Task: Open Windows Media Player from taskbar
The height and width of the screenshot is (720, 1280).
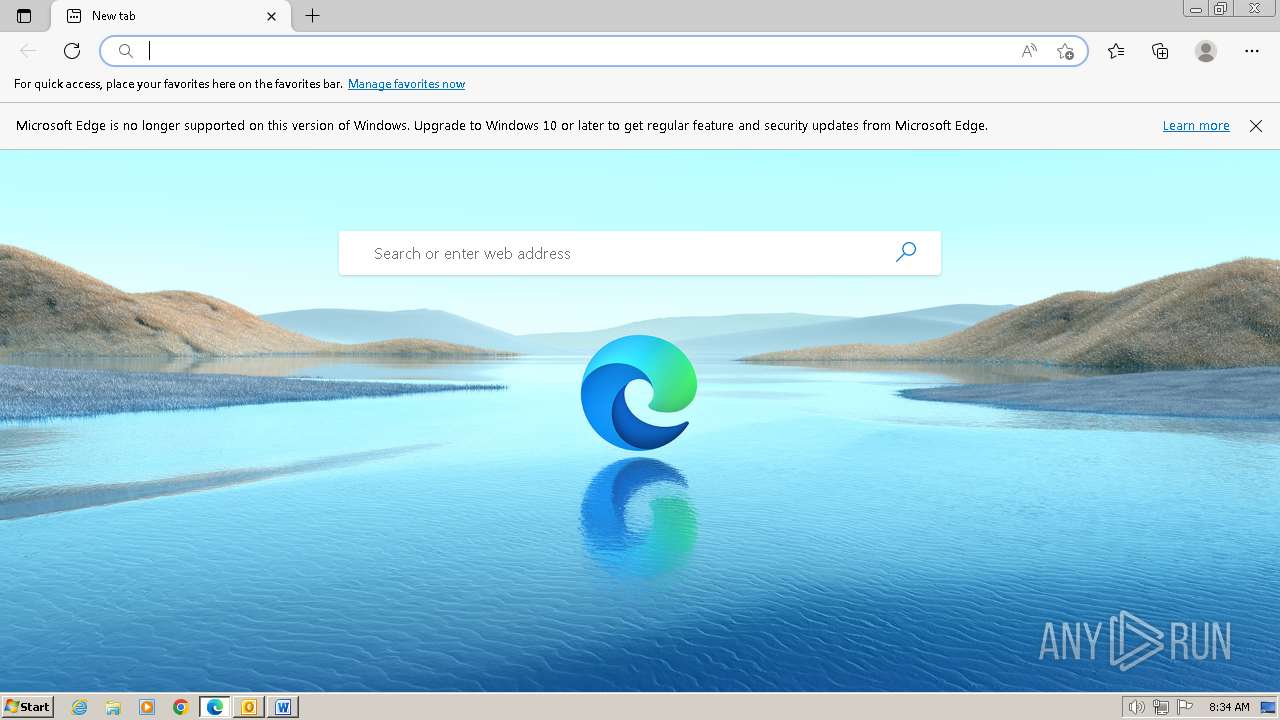Action: tap(147, 707)
